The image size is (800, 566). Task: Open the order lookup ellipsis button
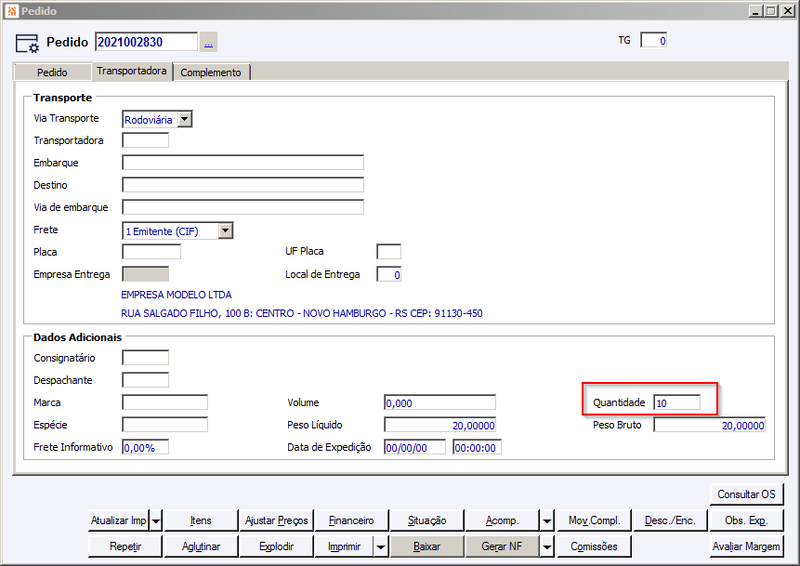coord(208,42)
